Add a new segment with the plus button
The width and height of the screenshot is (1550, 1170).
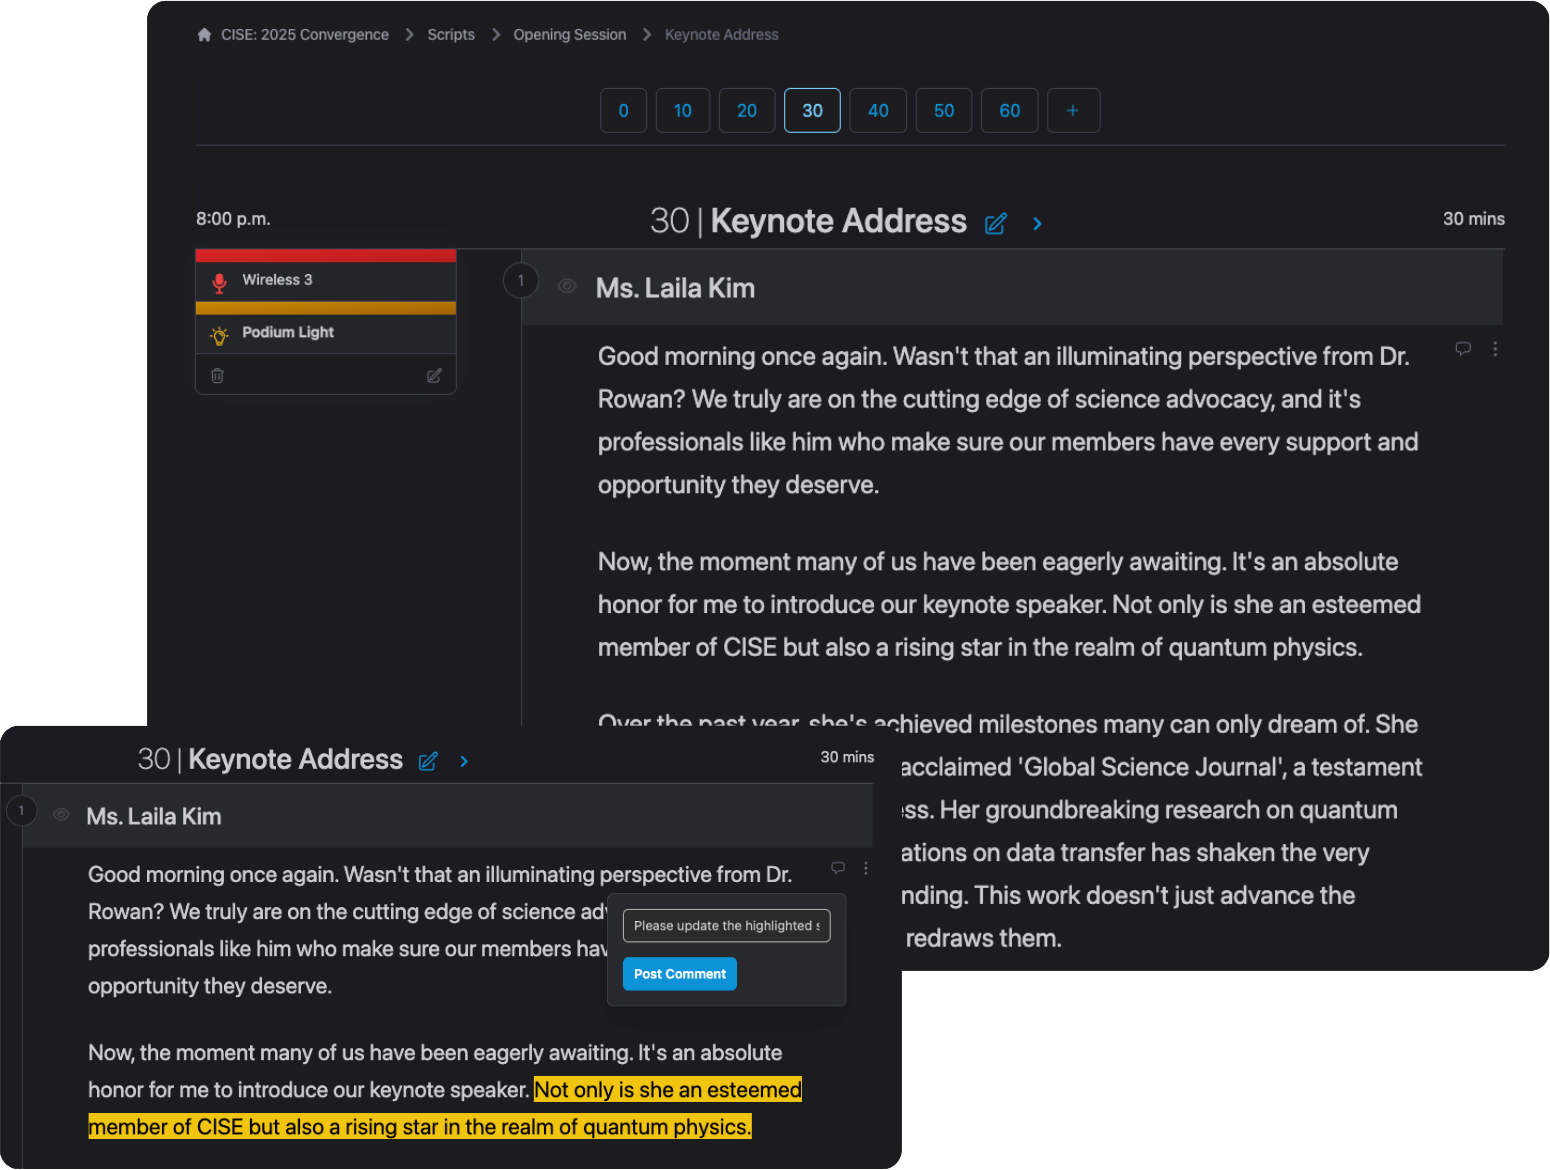[1073, 111]
